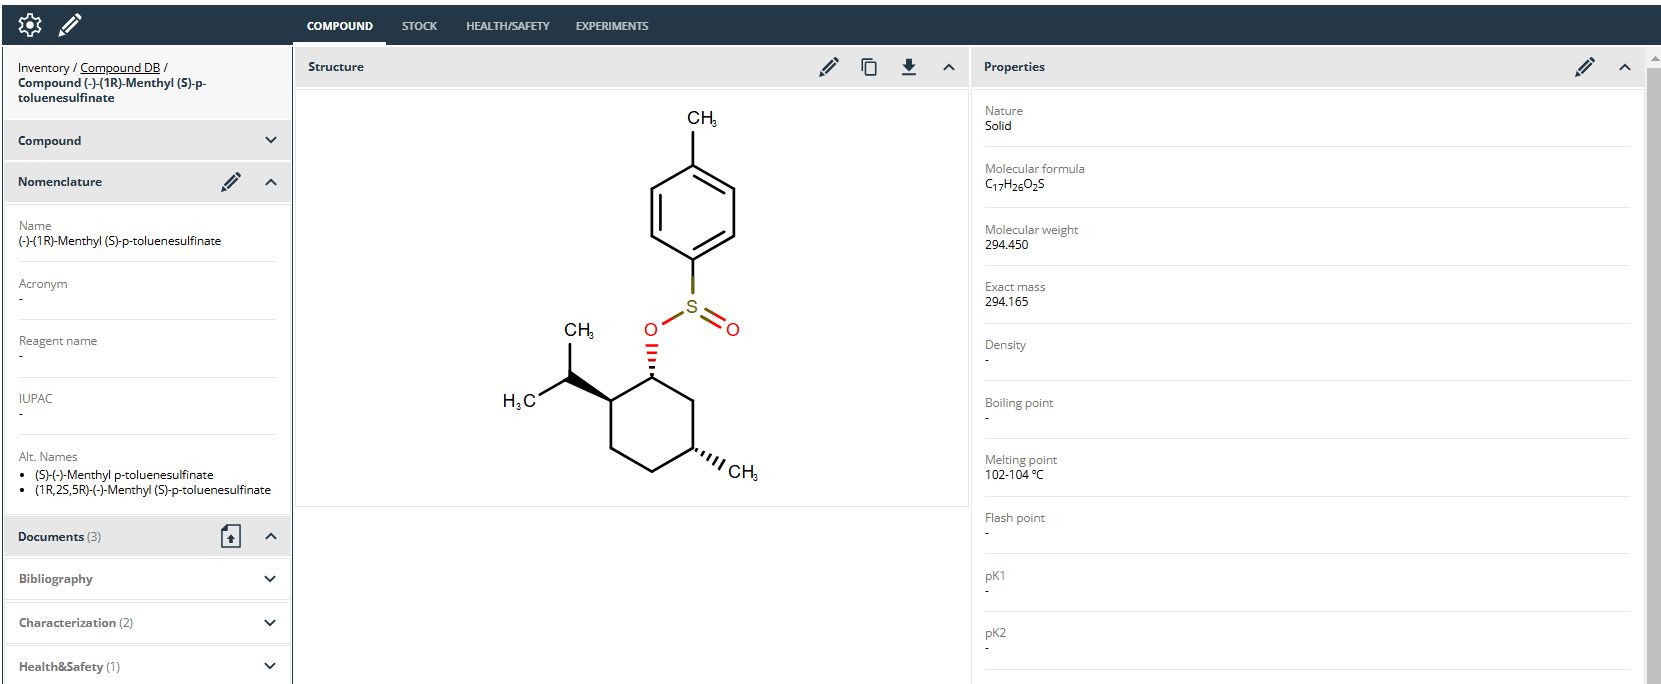Image resolution: width=1661 pixels, height=684 pixels.
Task: Copy the structure using copy icon
Action: click(869, 67)
